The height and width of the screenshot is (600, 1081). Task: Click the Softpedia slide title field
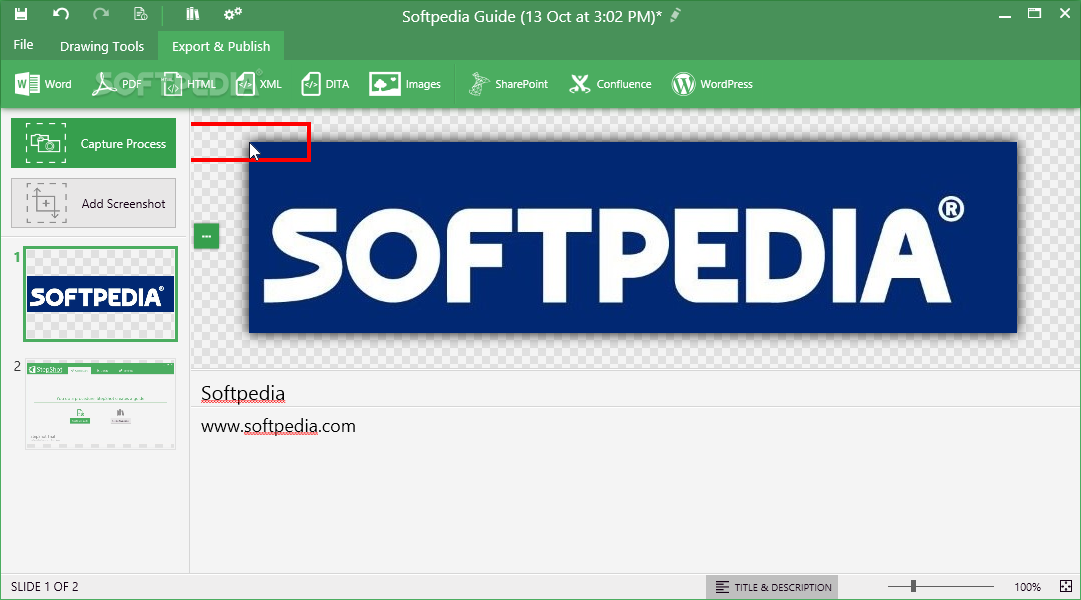(635, 392)
